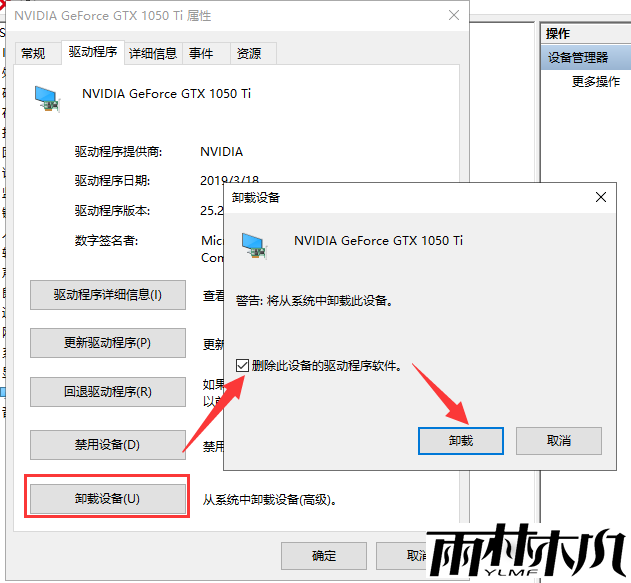Click the 卸载设备 dialog title text

[256, 198]
